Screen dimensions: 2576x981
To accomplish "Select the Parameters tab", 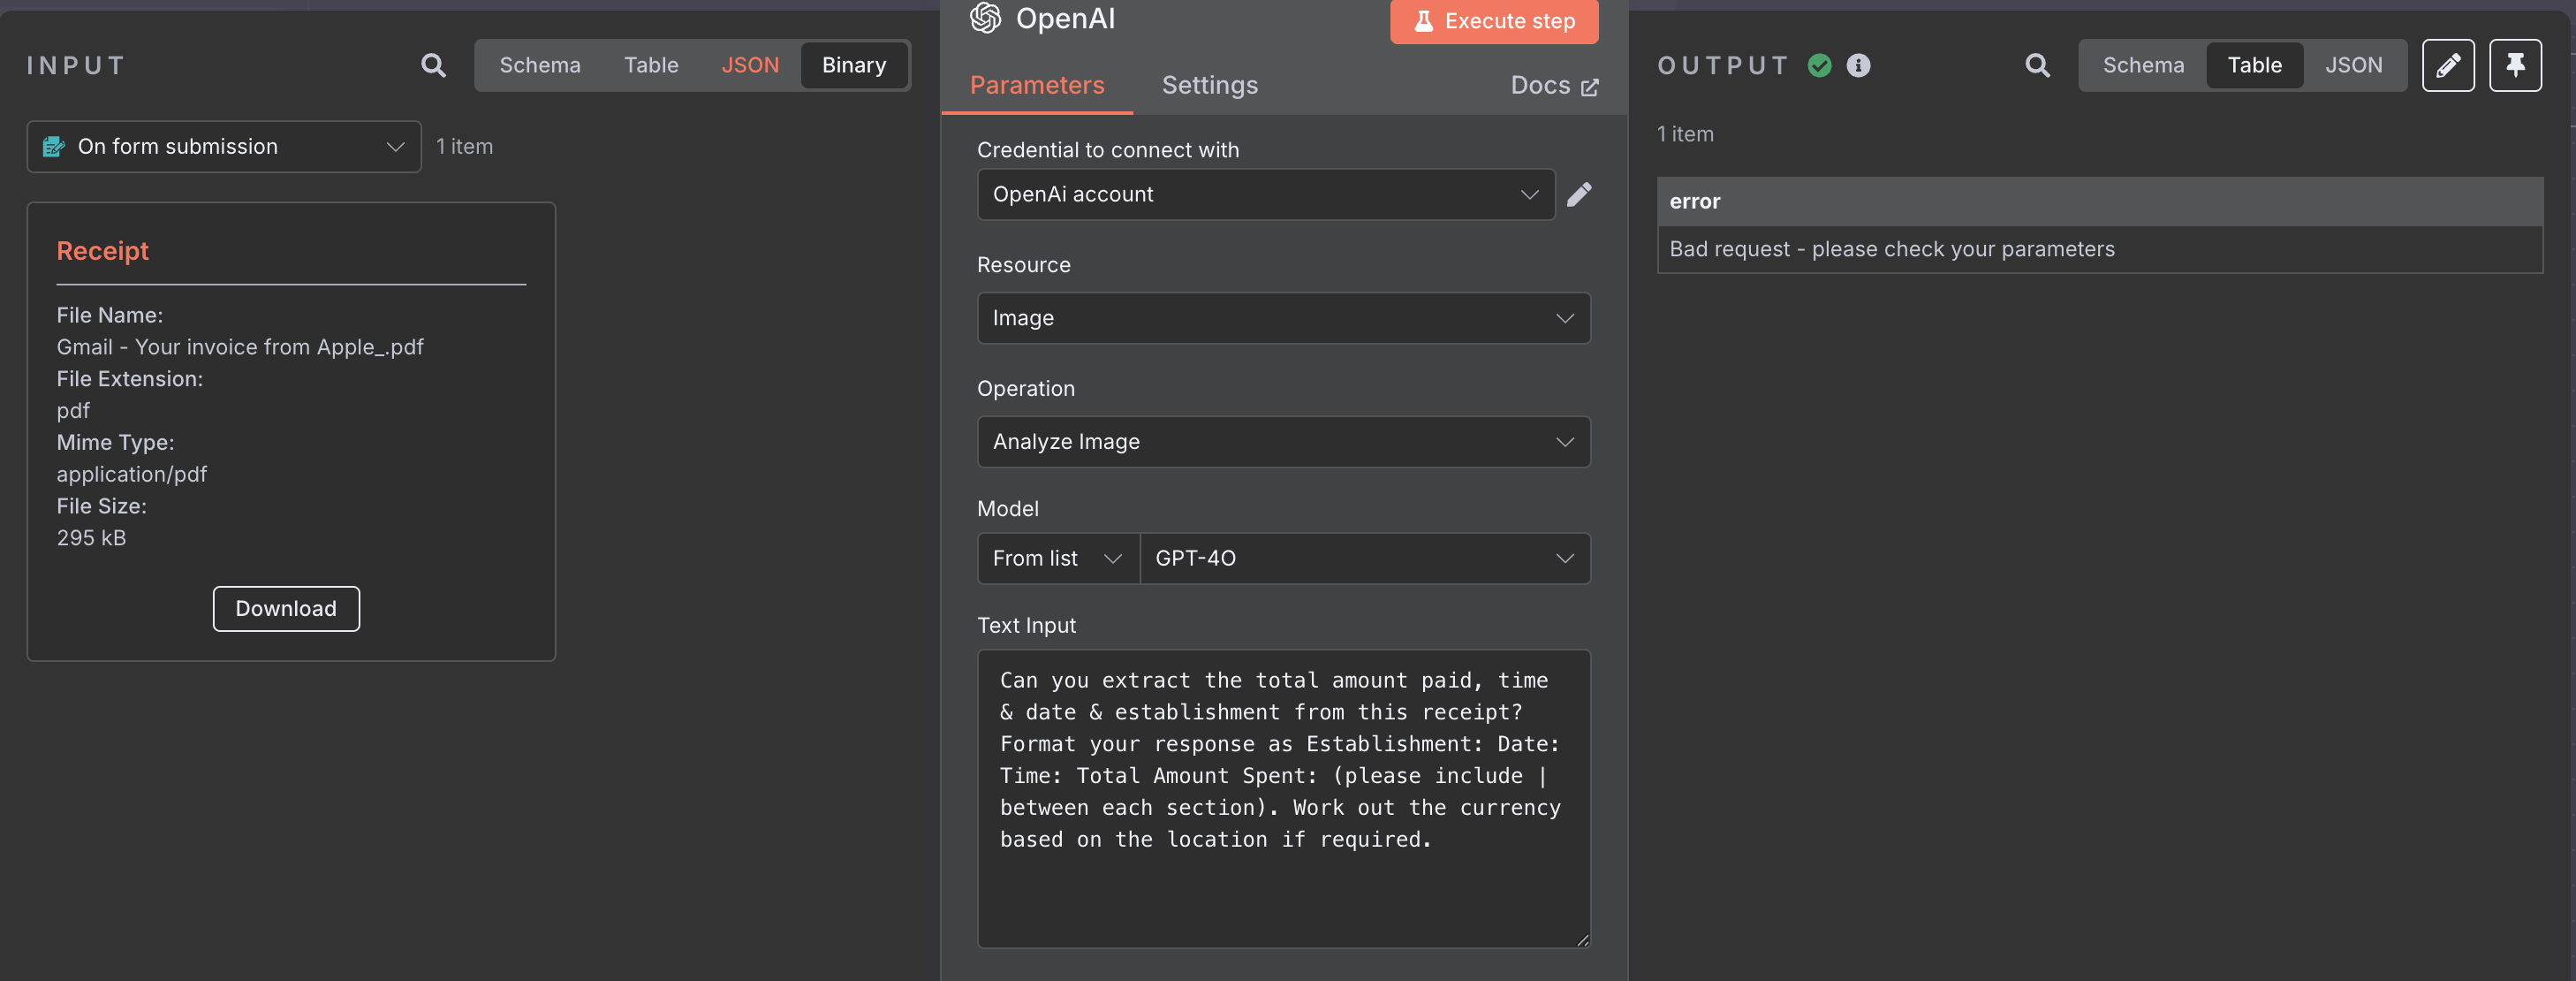I will pos(1036,86).
